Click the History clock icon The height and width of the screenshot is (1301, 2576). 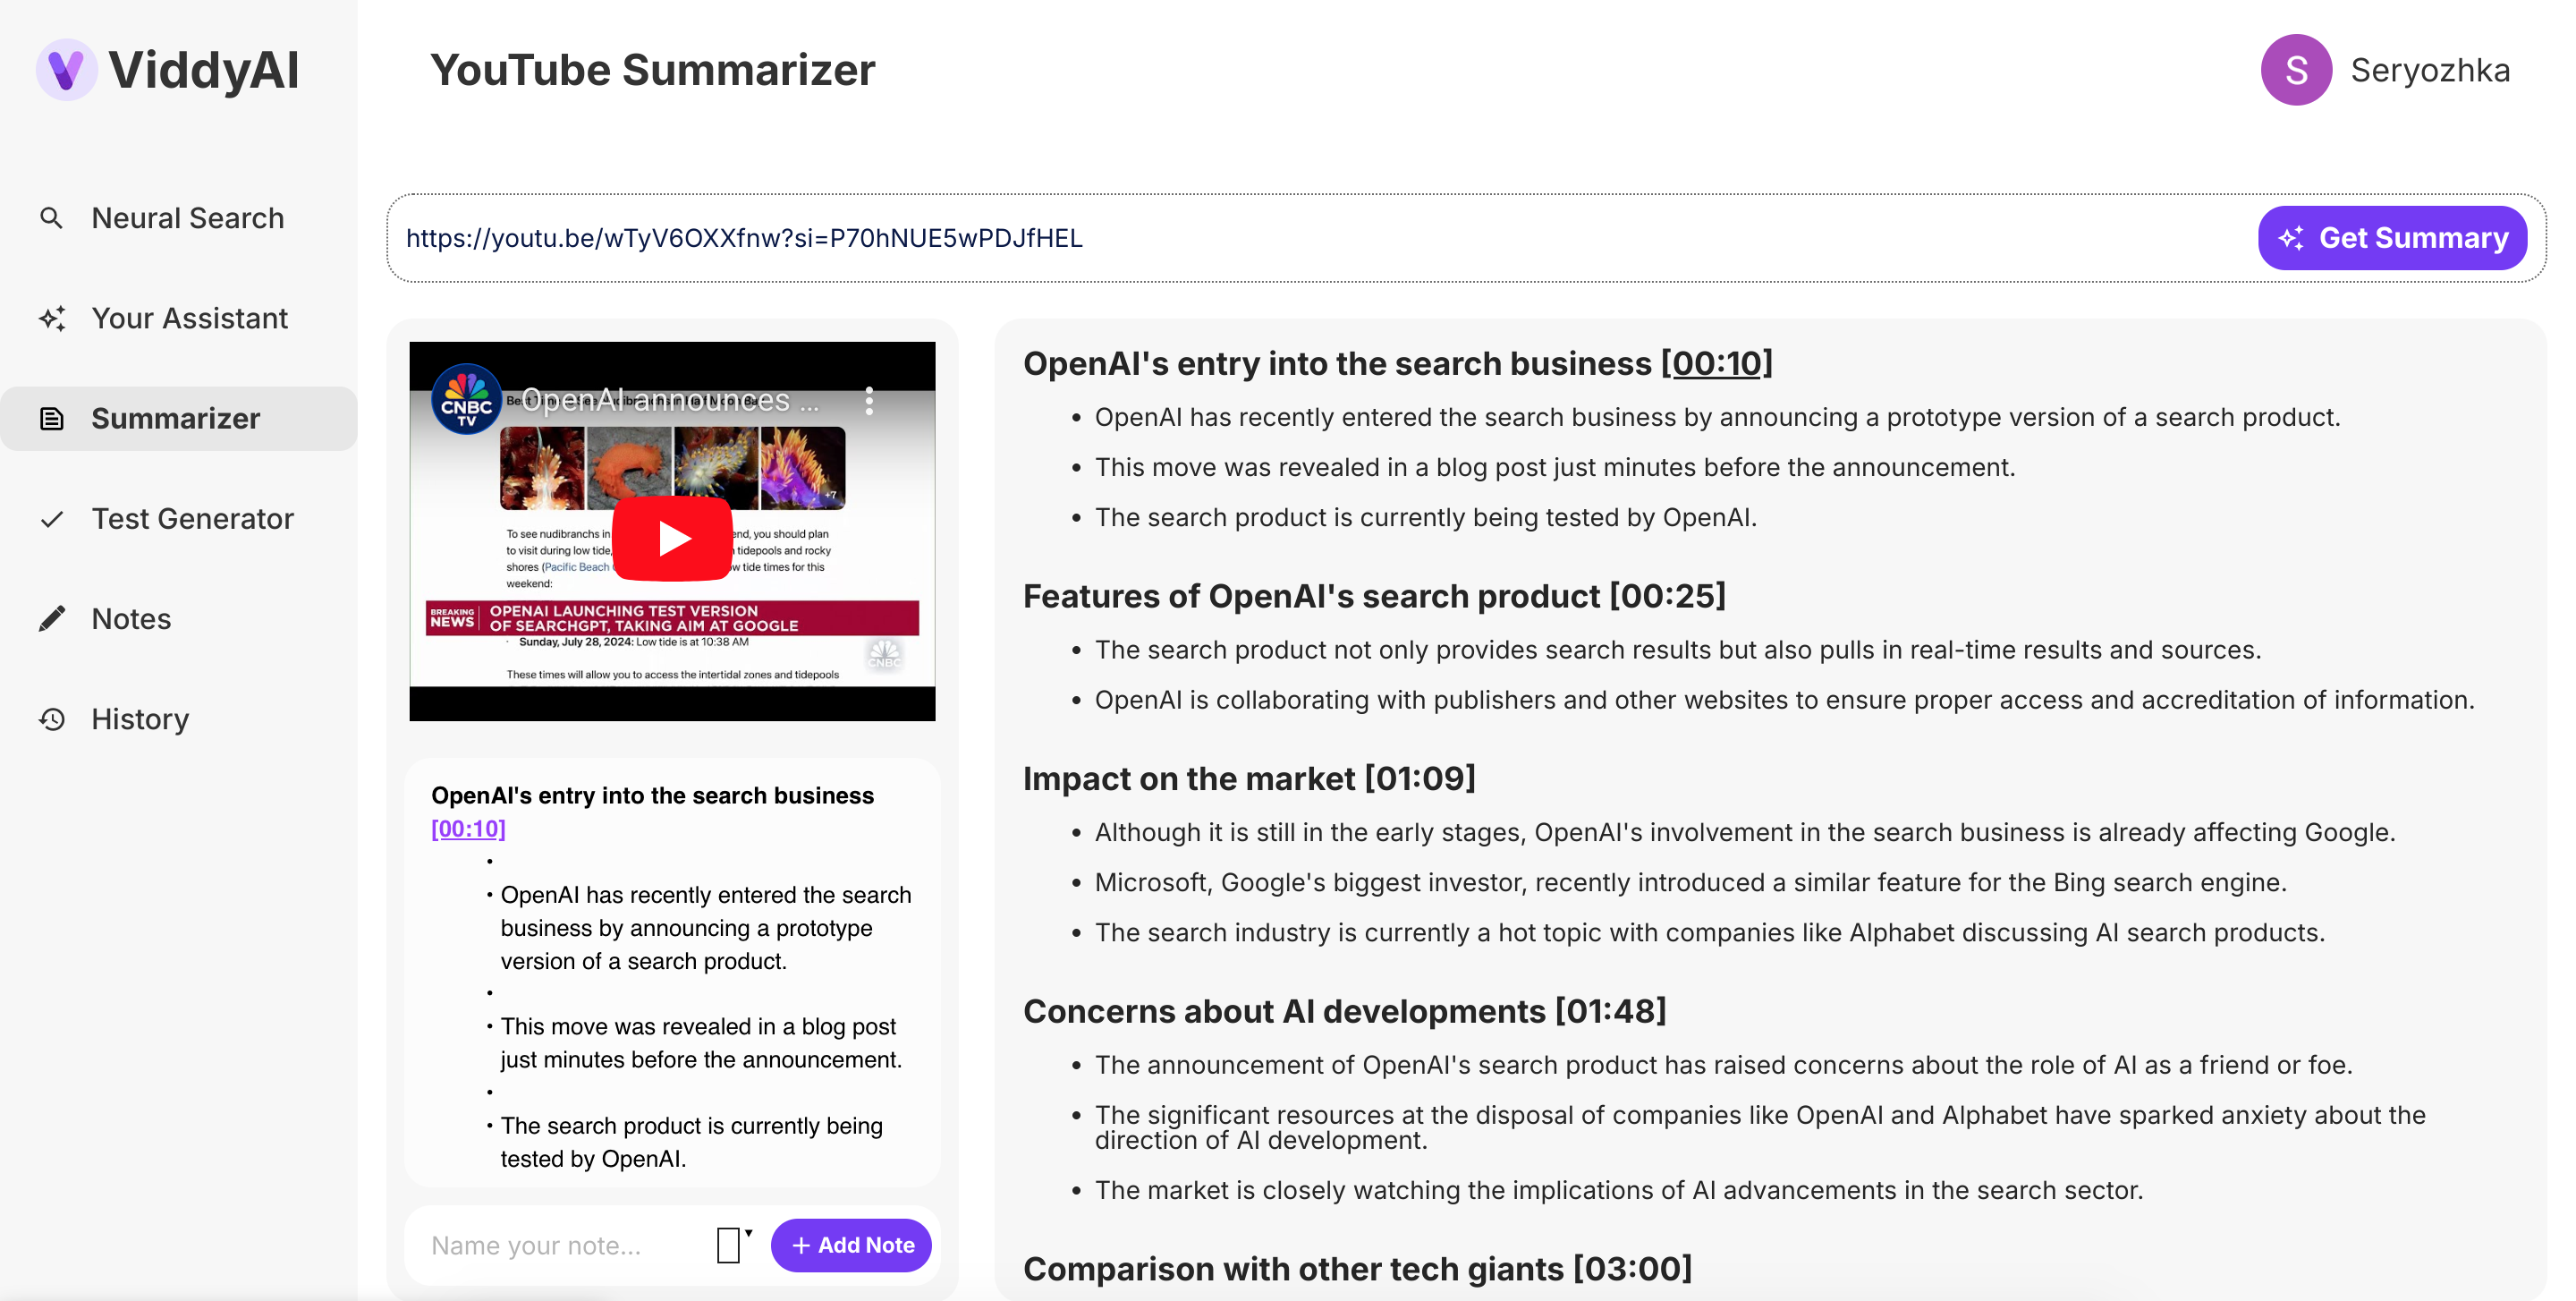[x=52, y=719]
